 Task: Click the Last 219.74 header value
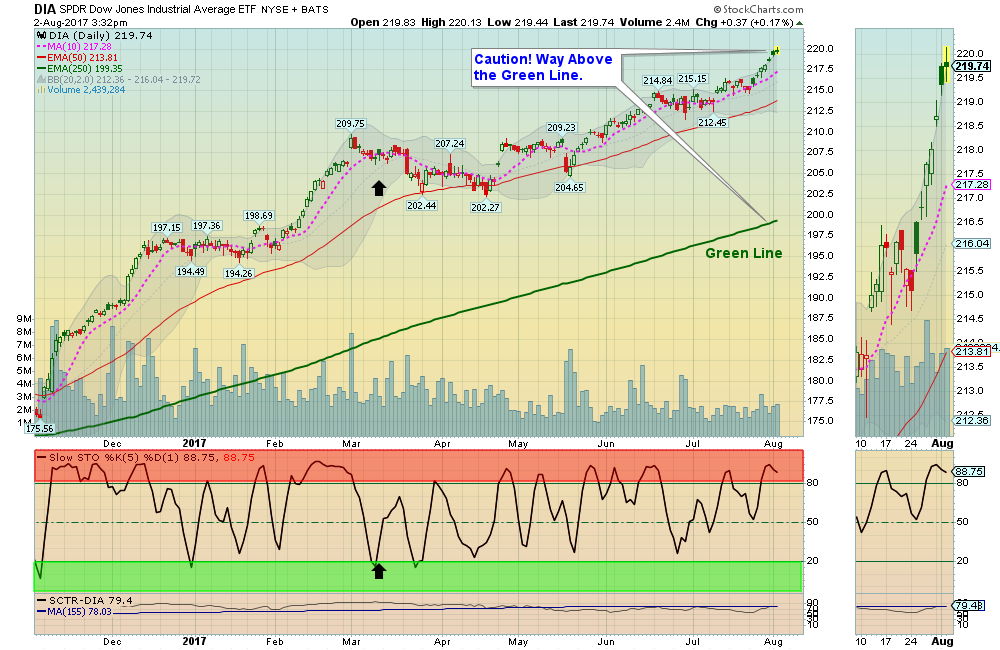pos(584,22)
